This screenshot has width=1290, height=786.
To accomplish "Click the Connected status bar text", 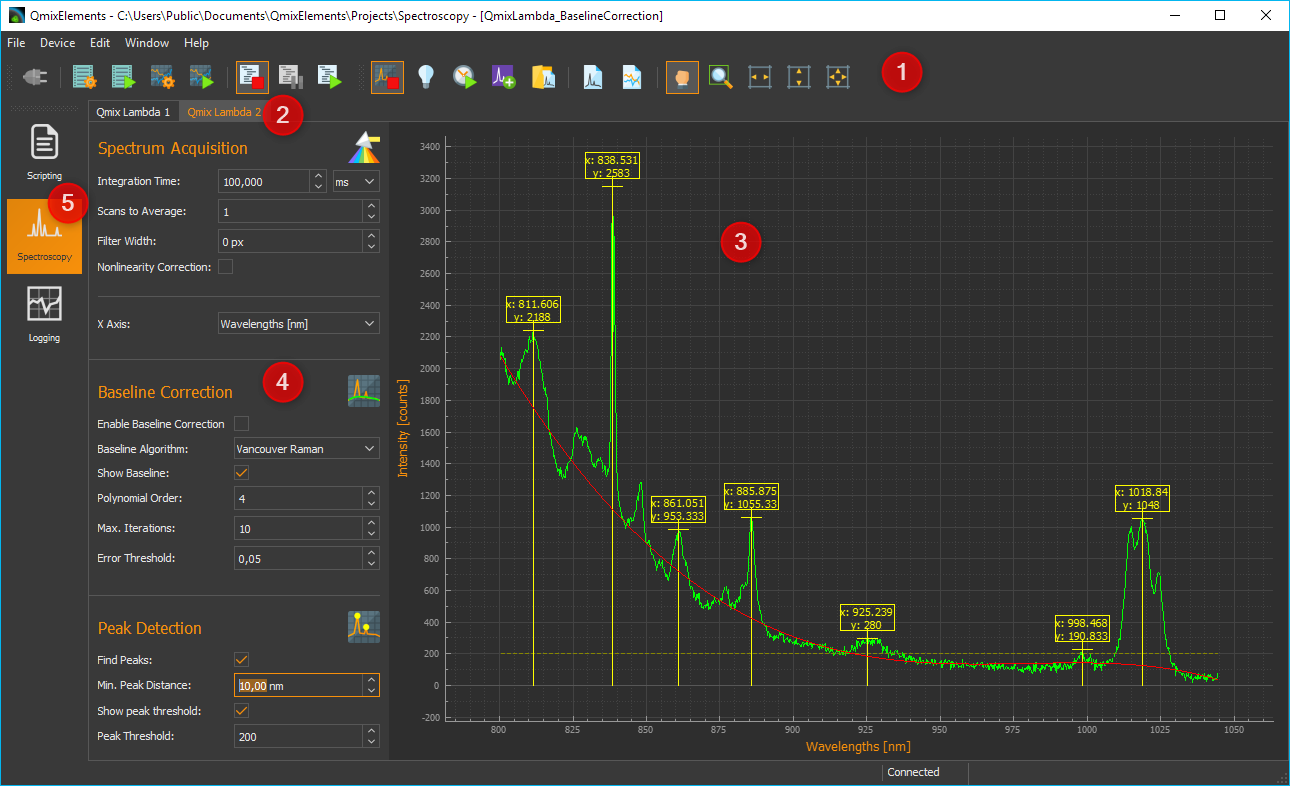I will point(914,772).
